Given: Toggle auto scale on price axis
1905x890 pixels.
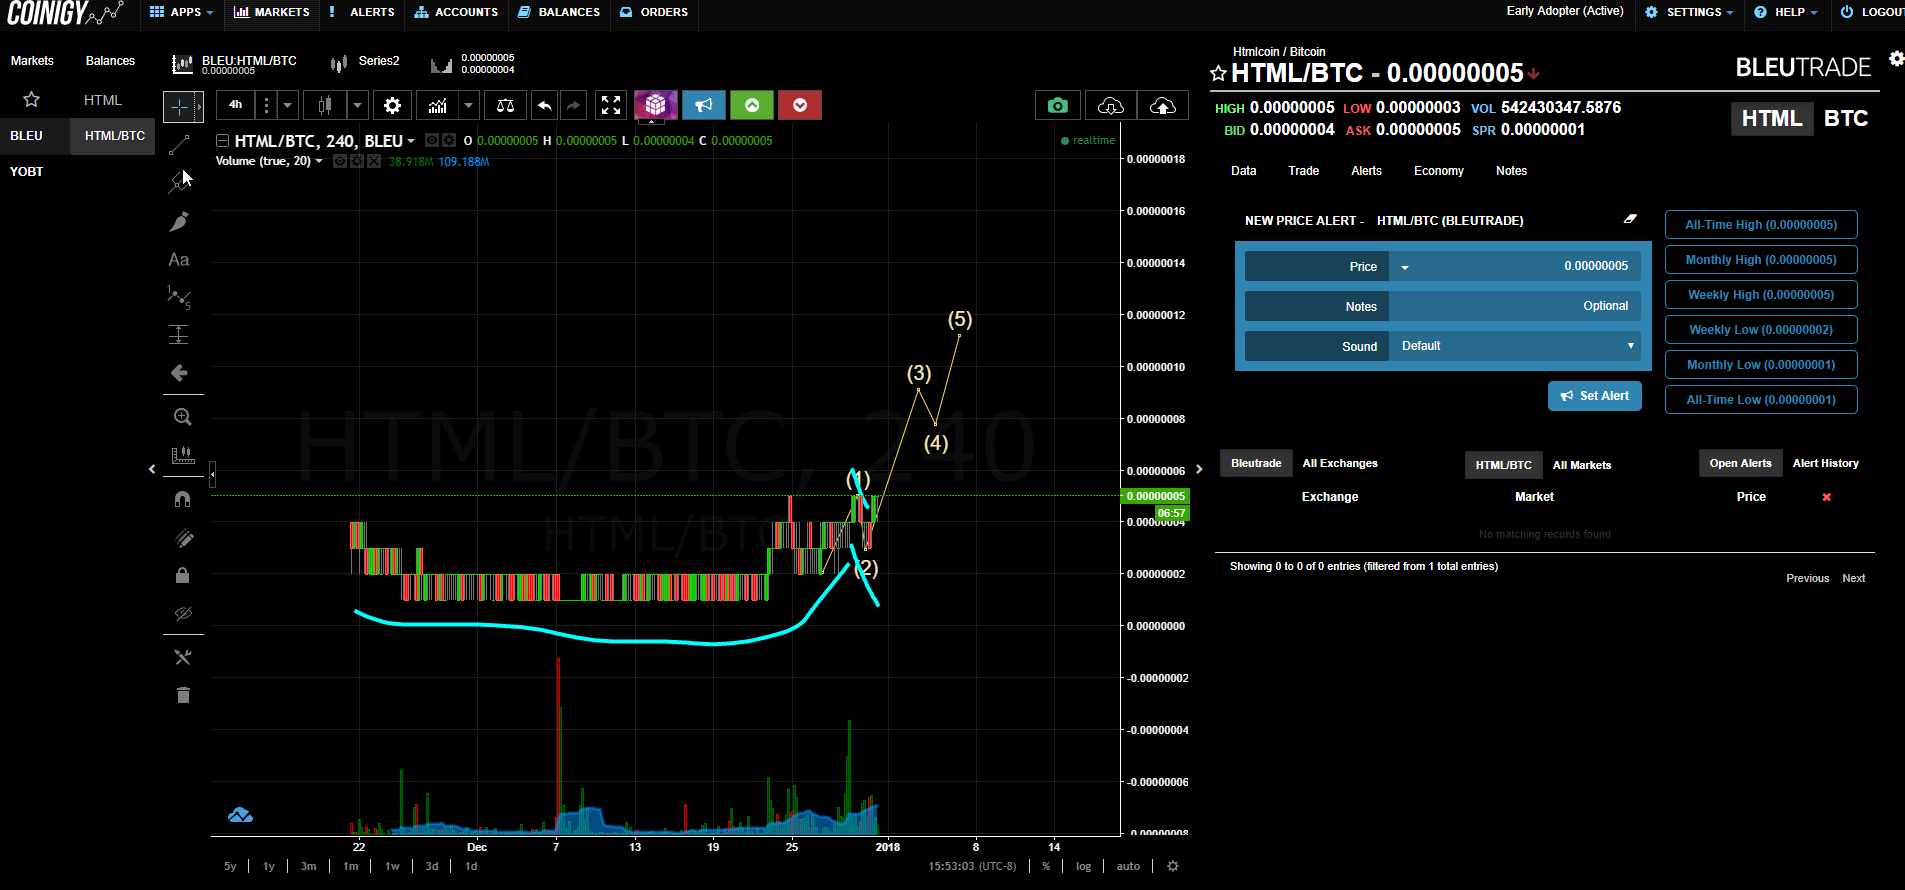Looking at the screenshot, I should 1128,866.
